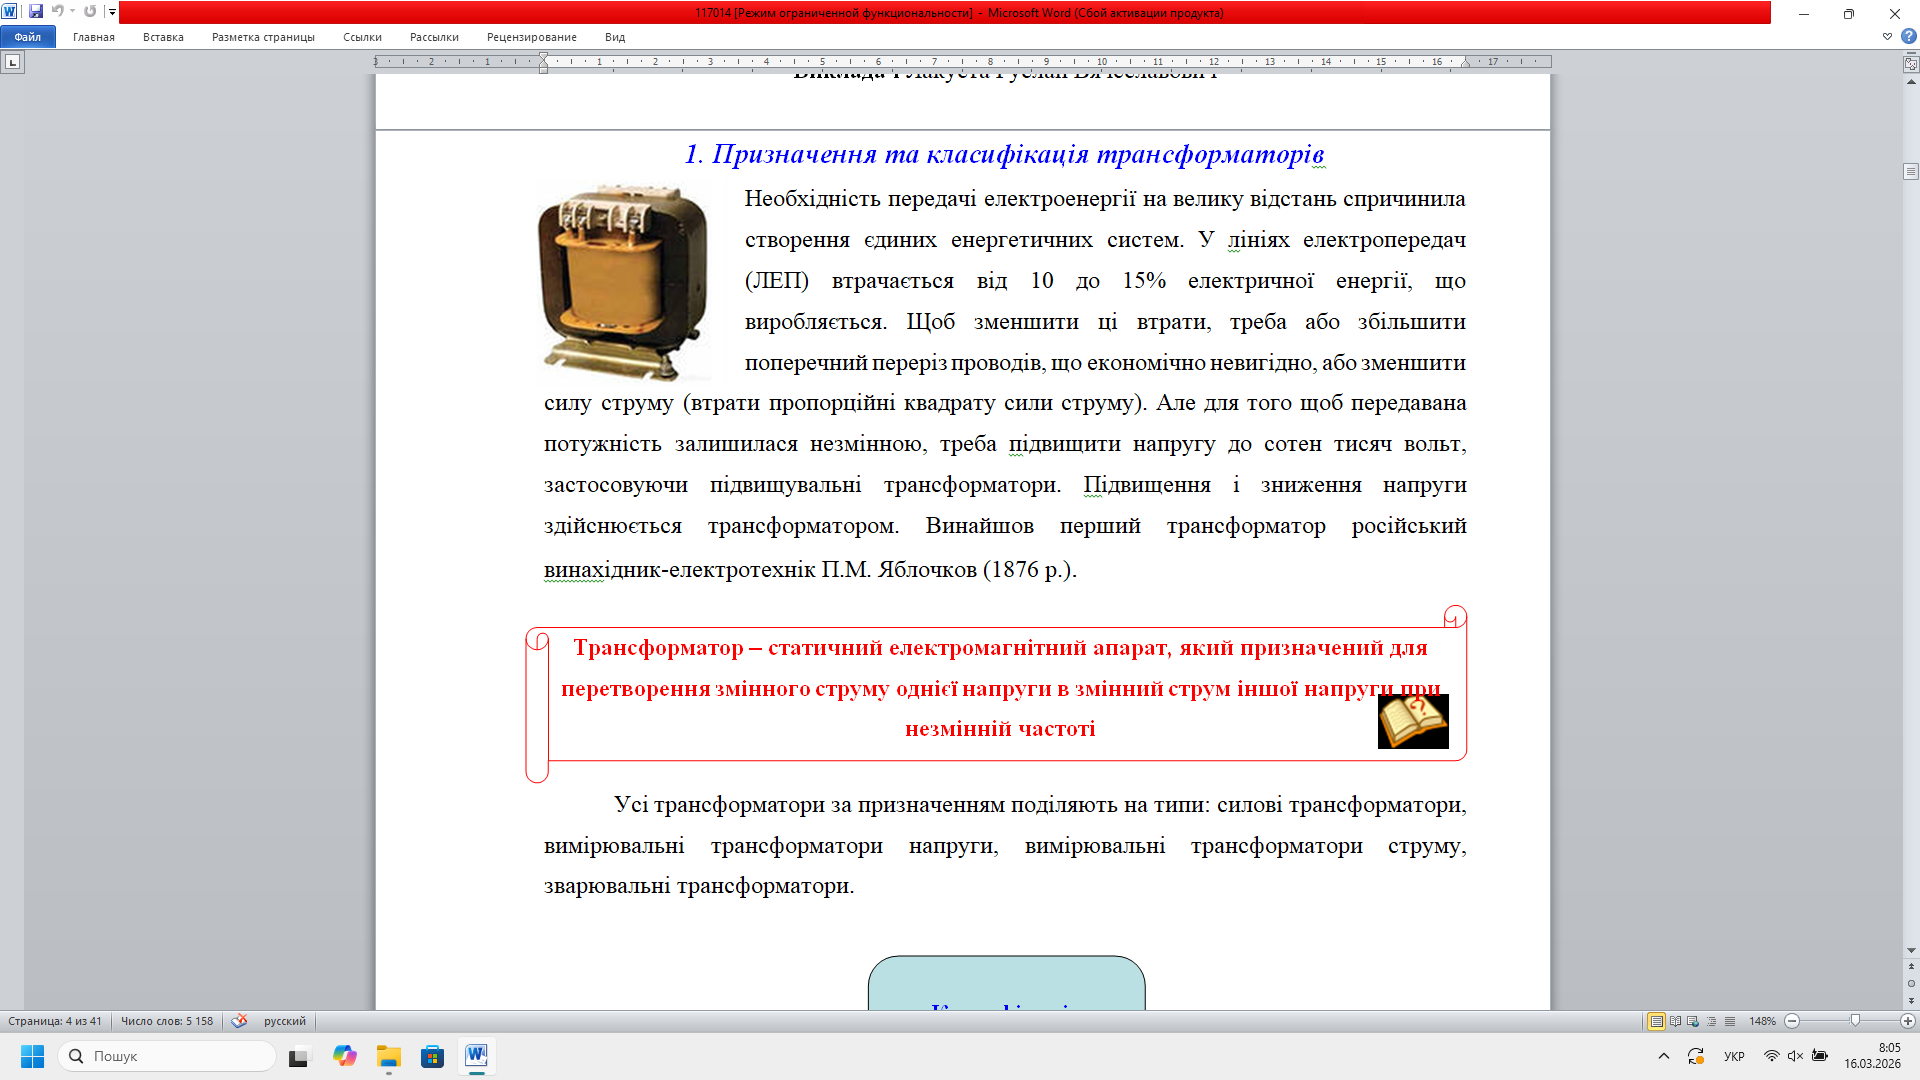Click the Undo arrow icon

[x=57, y=12]
